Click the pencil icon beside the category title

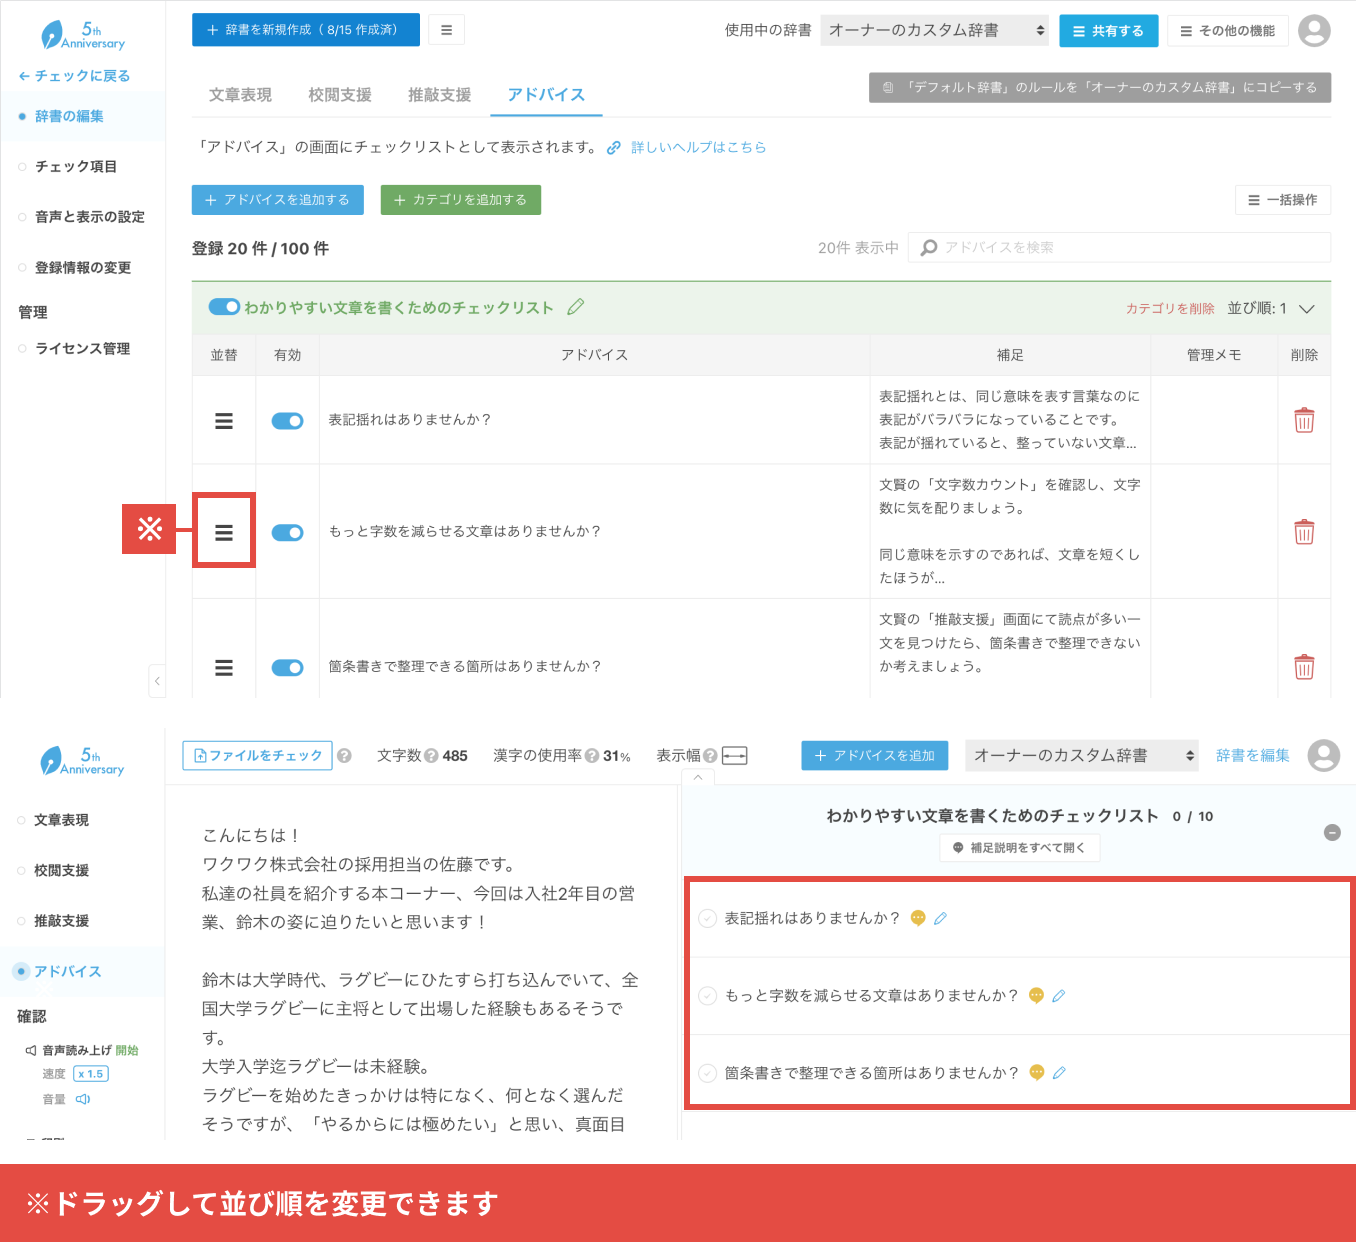575,307
